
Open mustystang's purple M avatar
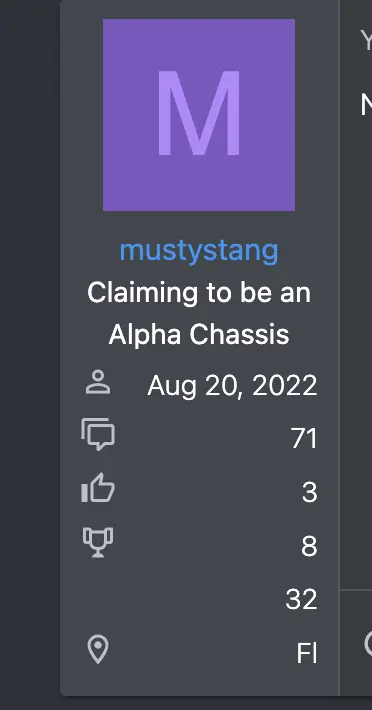(x=199, y=115)
